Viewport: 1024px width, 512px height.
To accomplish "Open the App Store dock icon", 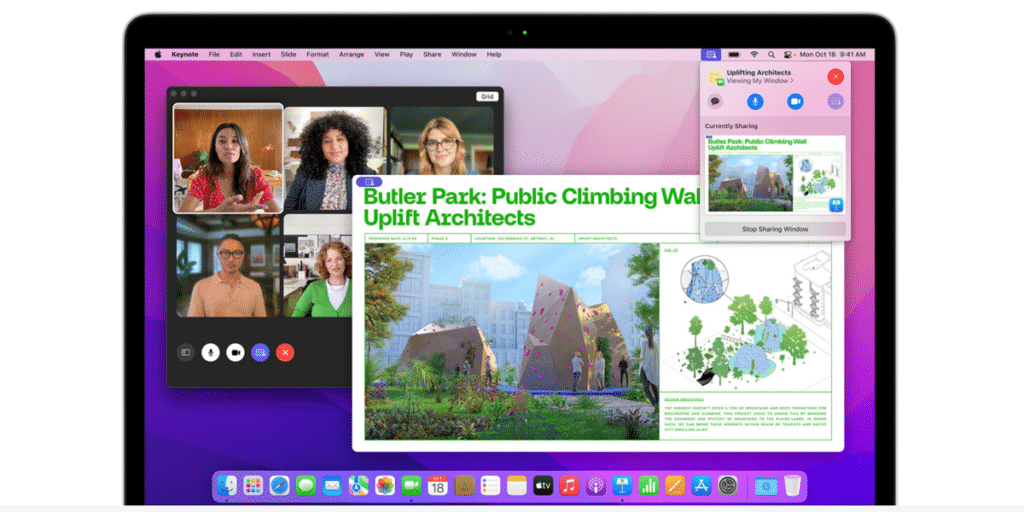I will [701, 485].
